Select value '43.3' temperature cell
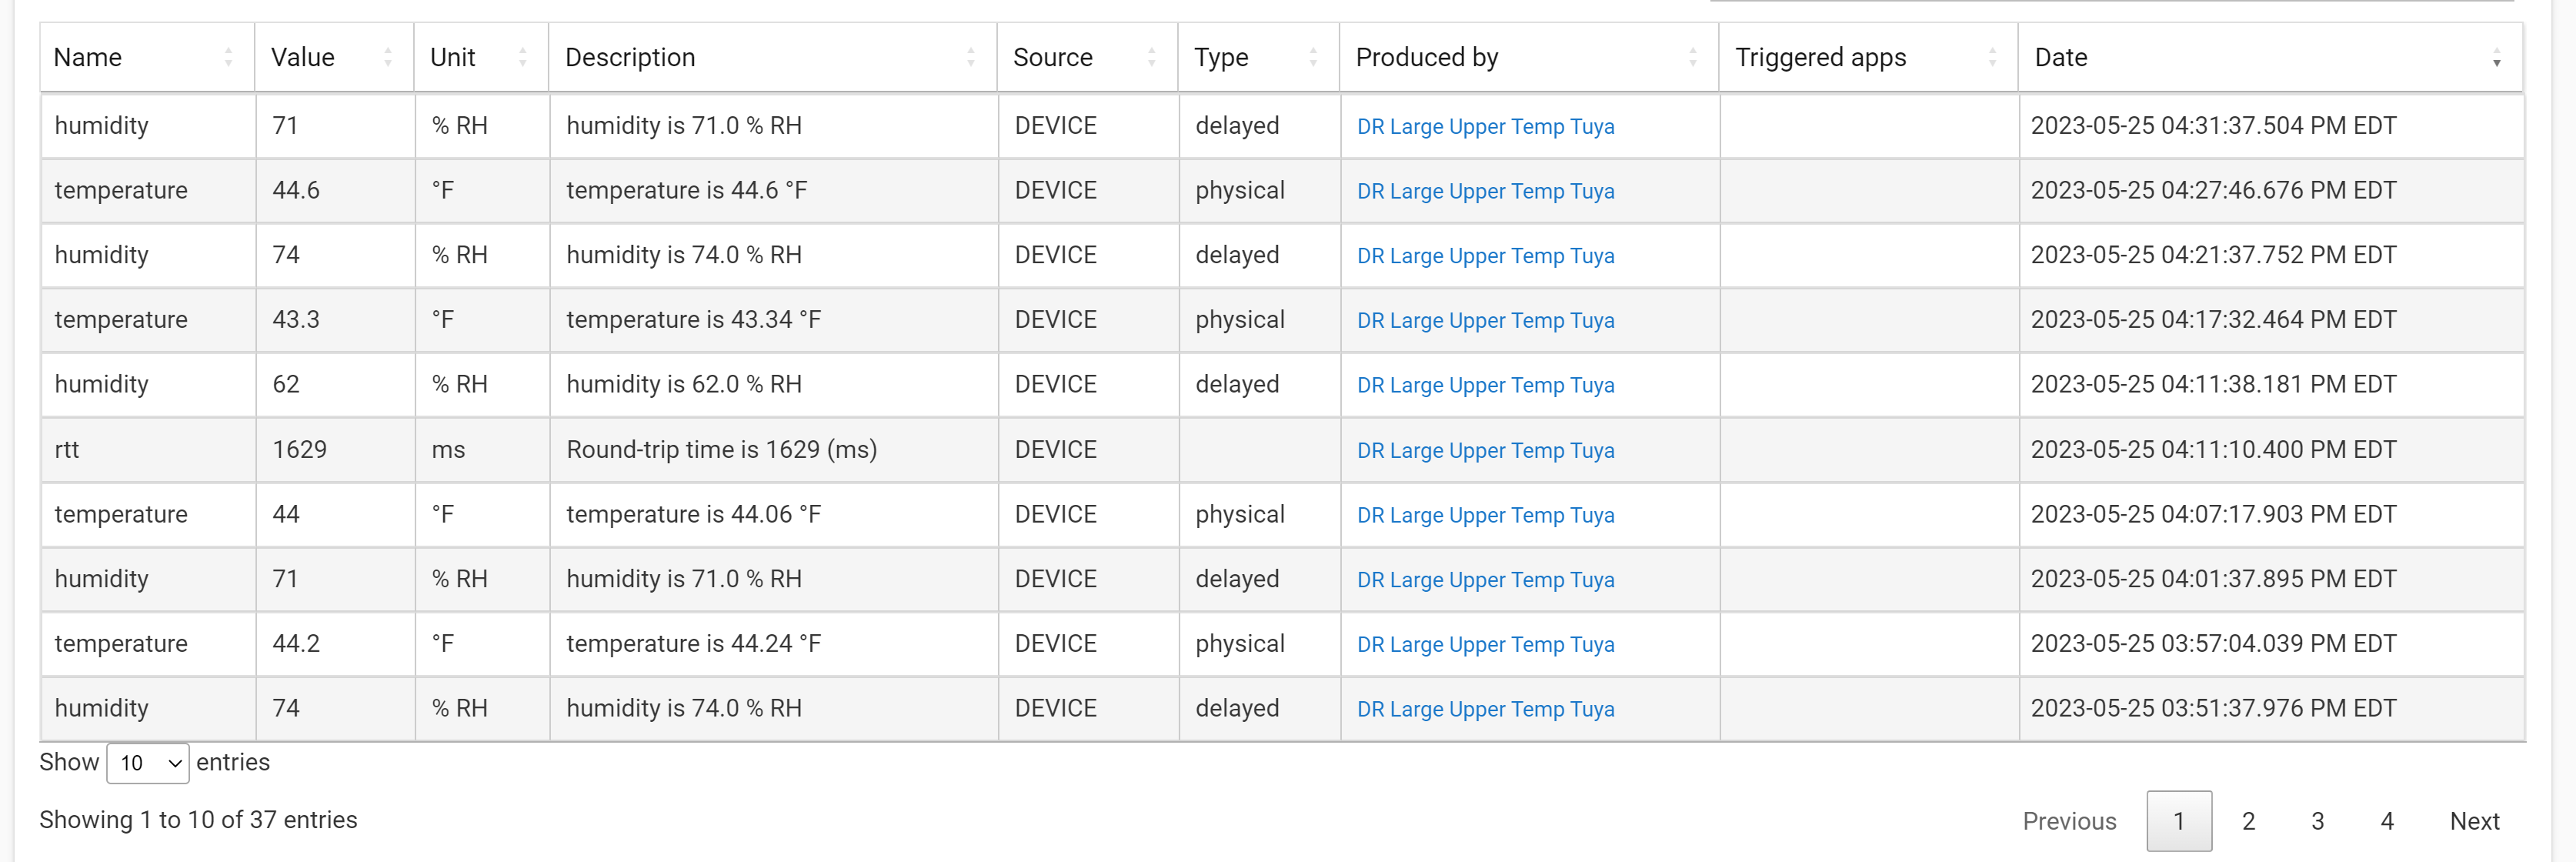The image size is (2576, 862). pos(335,320)
